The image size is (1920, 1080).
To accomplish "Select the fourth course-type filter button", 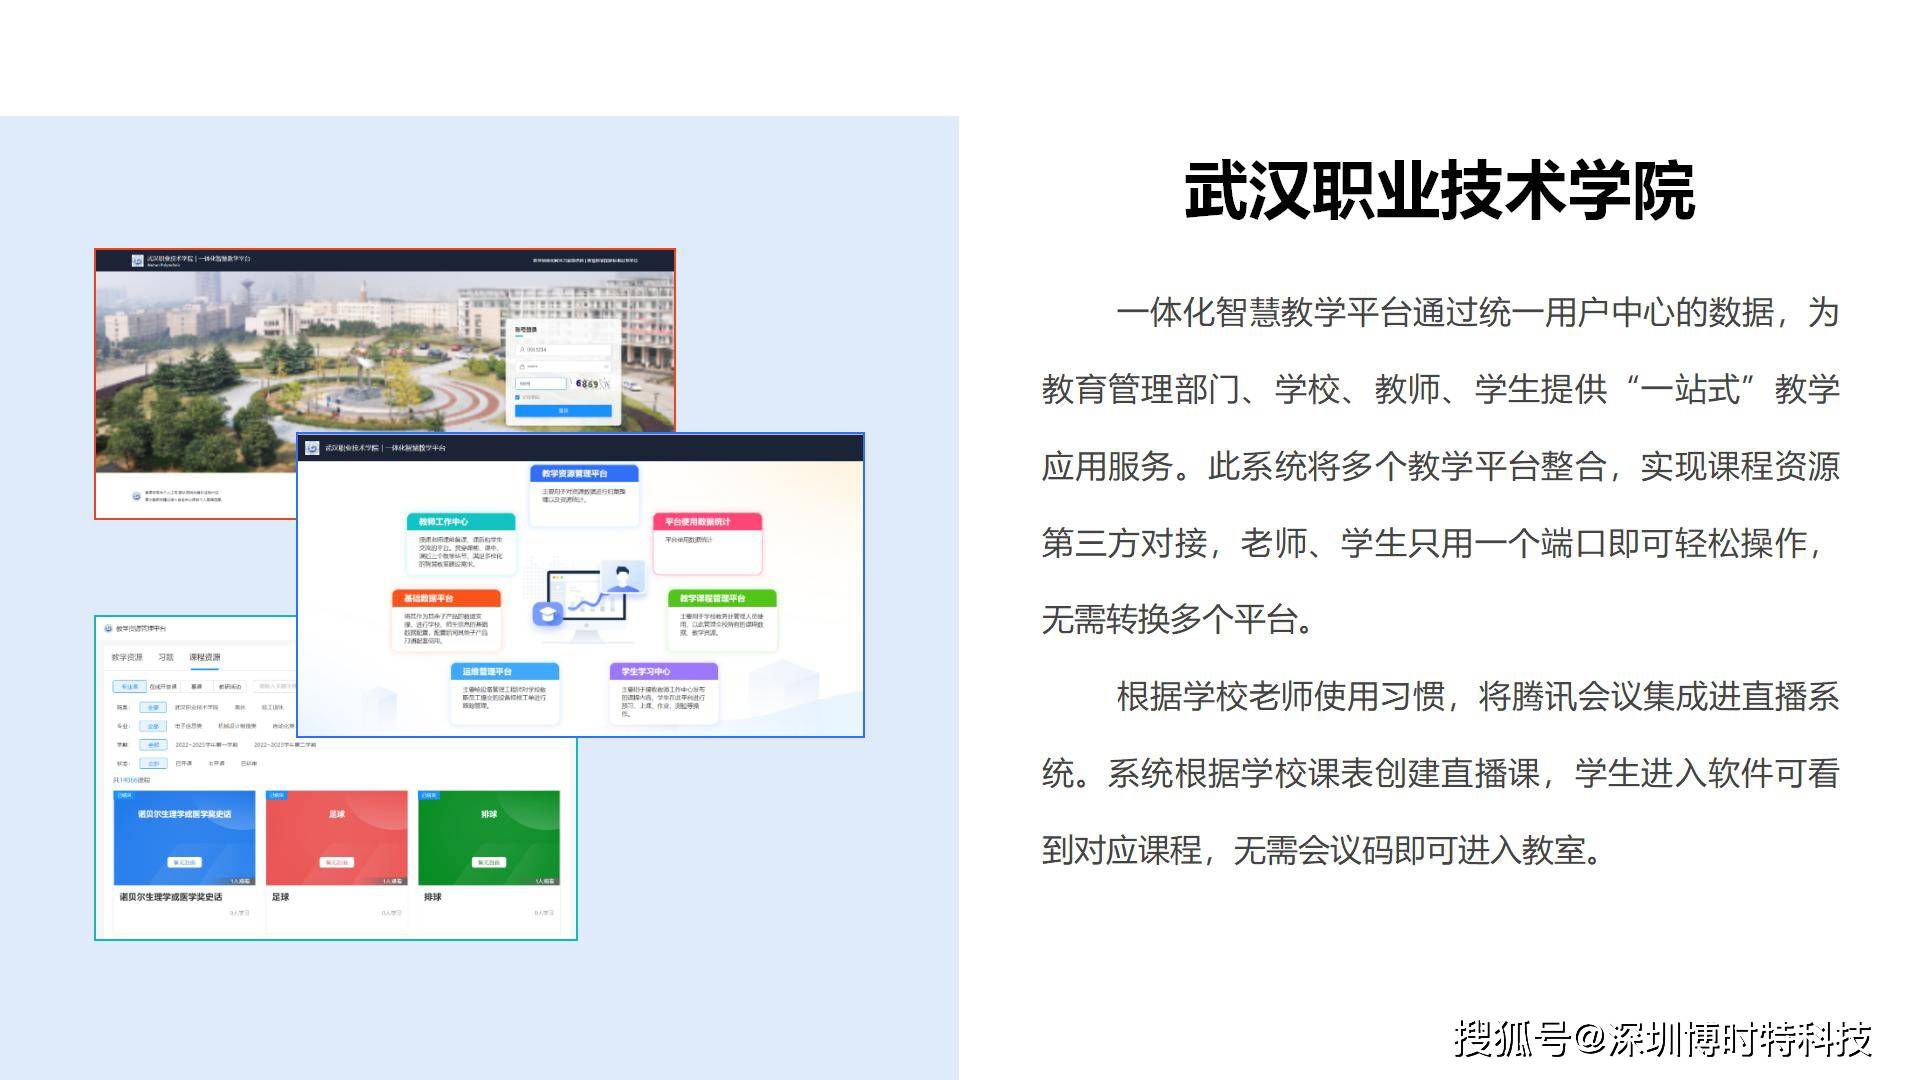I will tap(230, 686).
